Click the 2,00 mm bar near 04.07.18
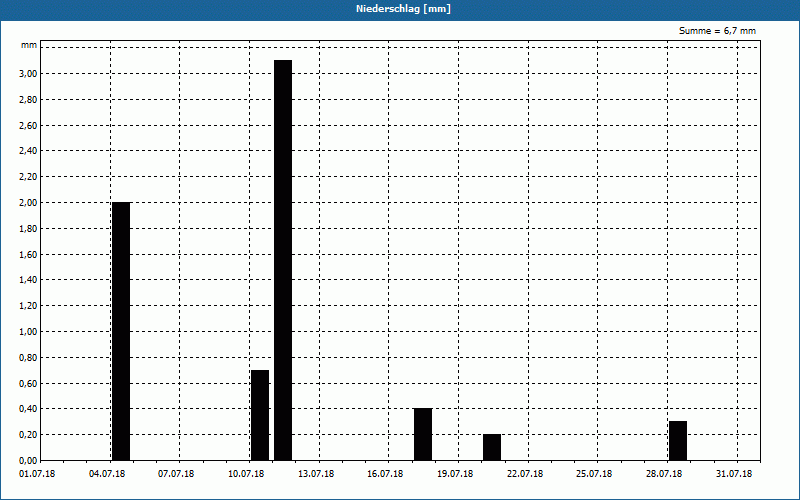The image size is (800, 500). [x=121, y=331]
